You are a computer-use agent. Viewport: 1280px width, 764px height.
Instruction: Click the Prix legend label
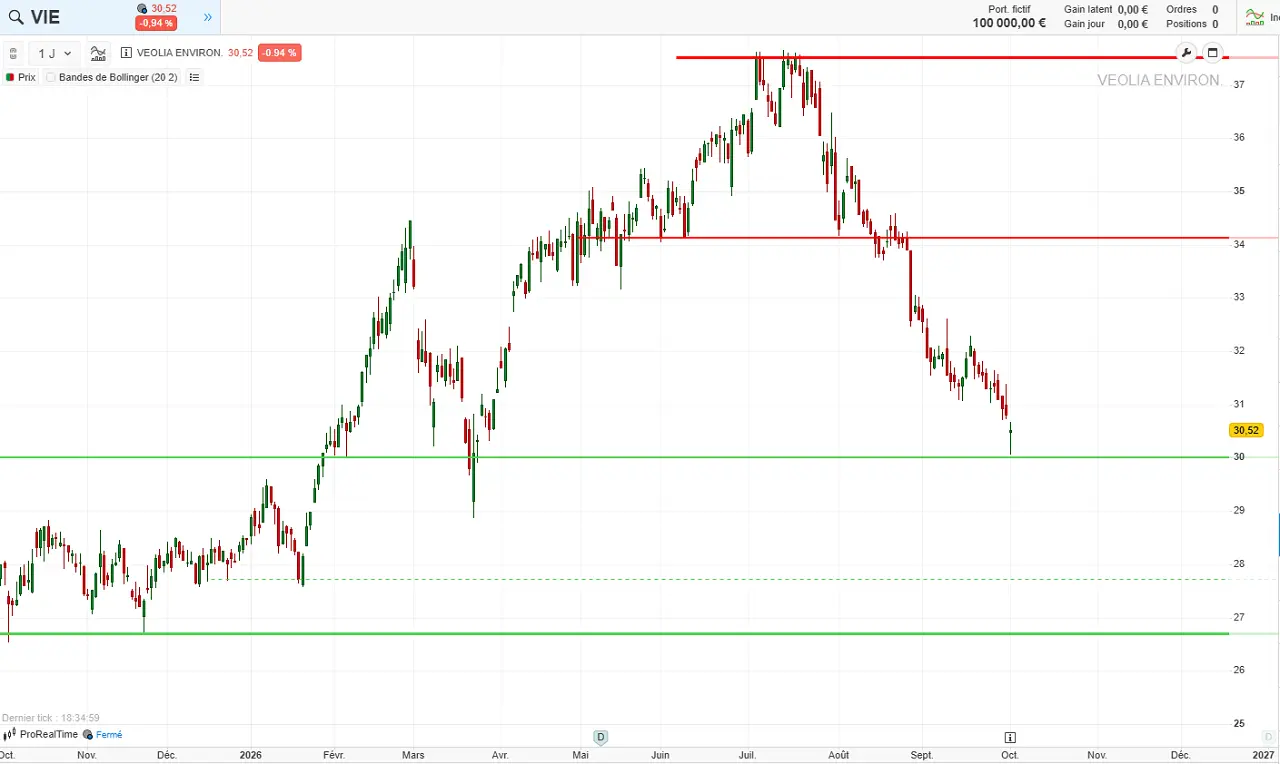point(27,77)
